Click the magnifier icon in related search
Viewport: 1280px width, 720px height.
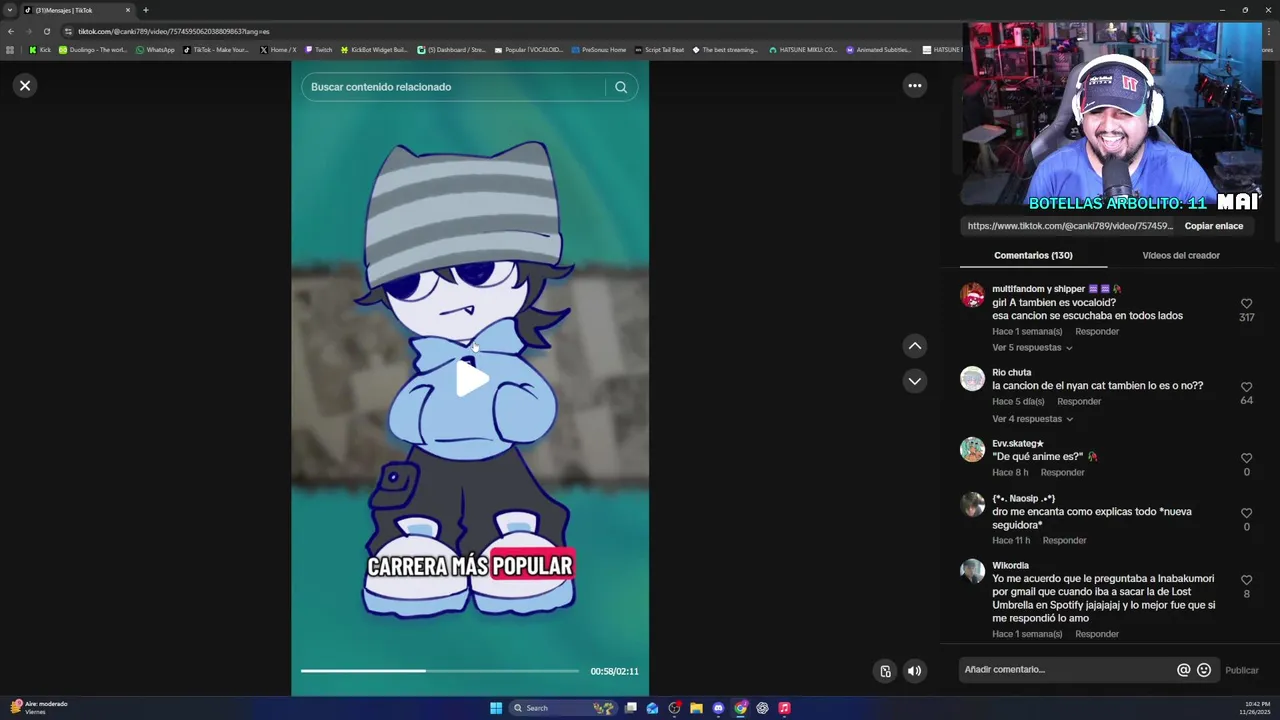pyautogui.click(x=621, y=87)
